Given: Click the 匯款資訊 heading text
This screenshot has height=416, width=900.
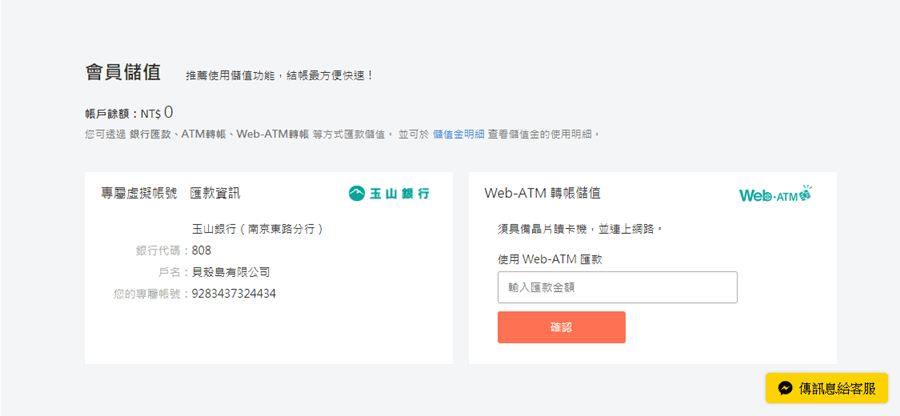Looking at the screenshot, I should (215, 193).
